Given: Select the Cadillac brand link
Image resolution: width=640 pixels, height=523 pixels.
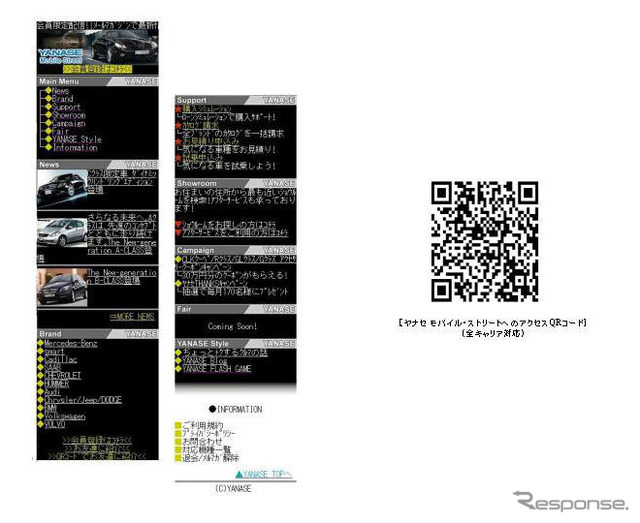Looking at the screenshot, I should (x=60, y=360).
